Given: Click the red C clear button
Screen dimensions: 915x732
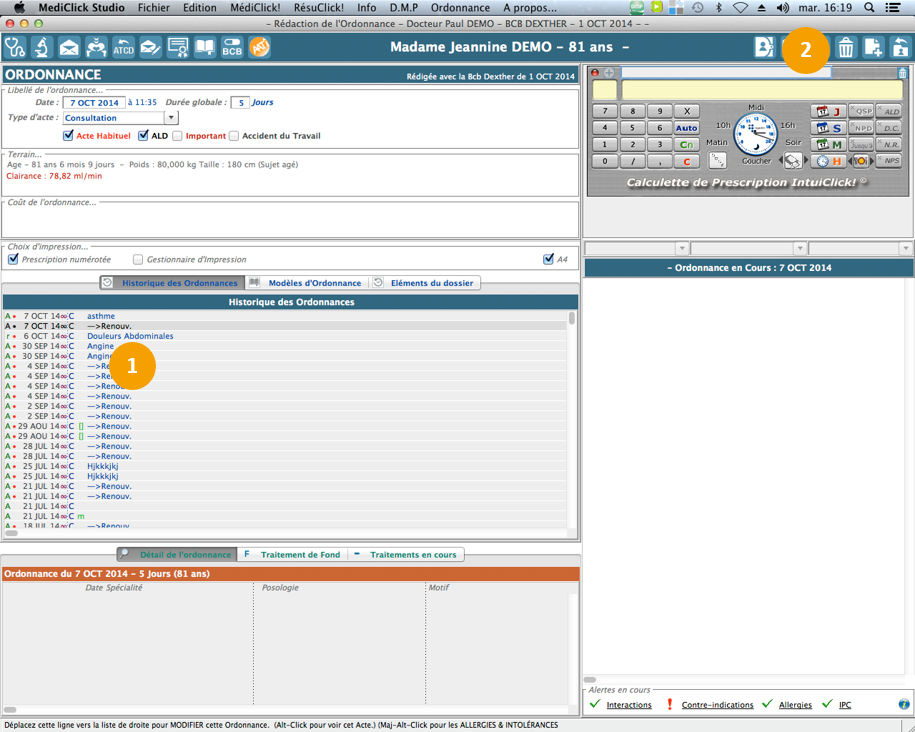Looking at the screenshot, I should 686,161.
